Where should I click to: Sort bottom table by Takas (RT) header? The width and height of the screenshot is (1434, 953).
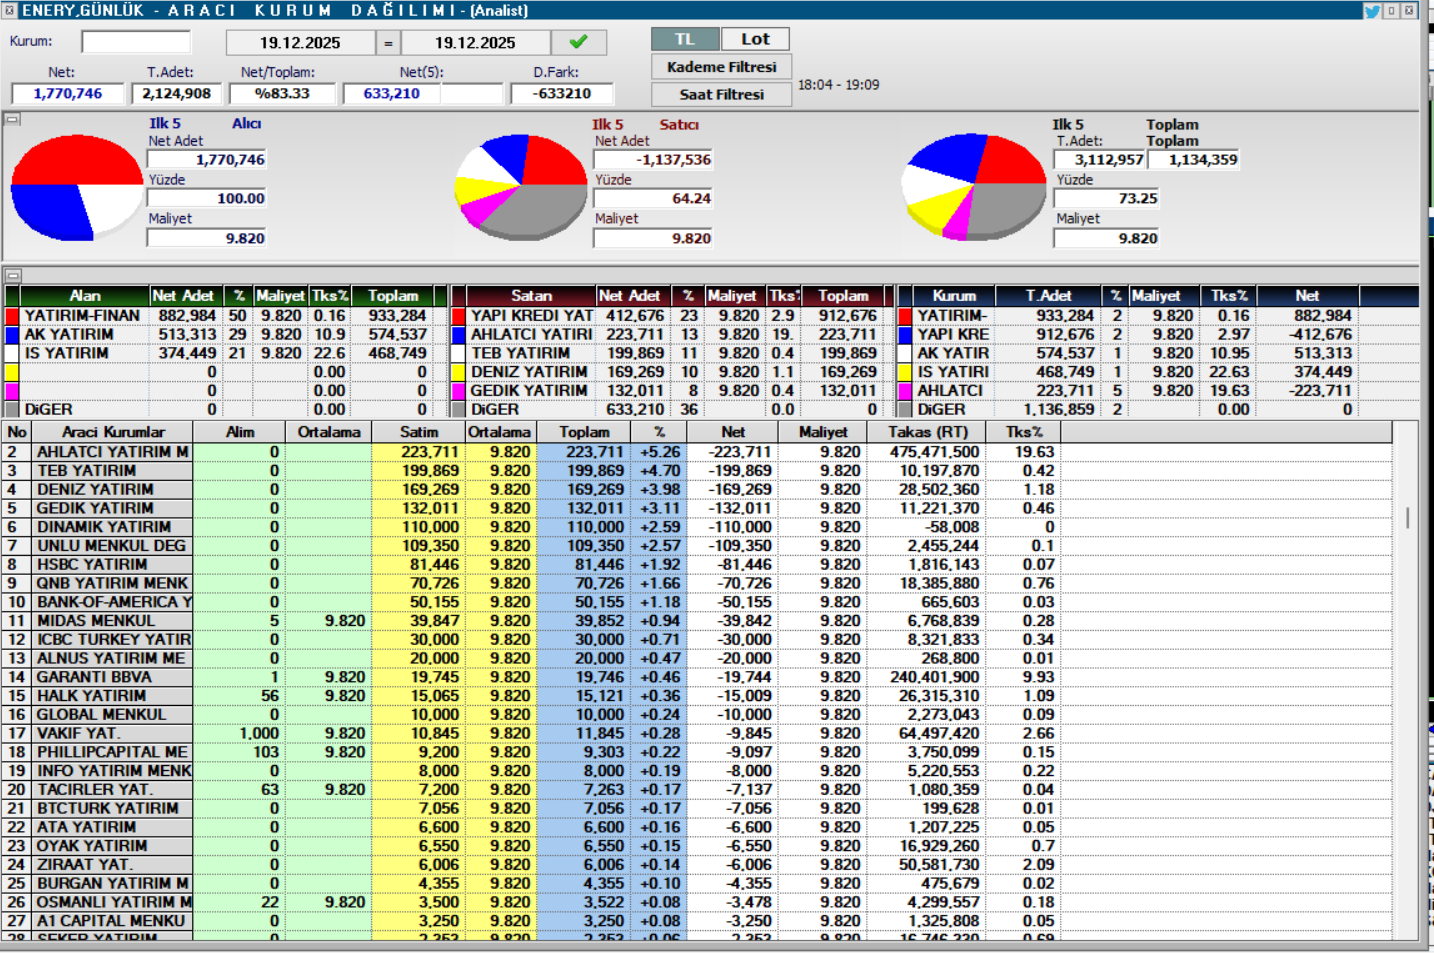(929, 432)
